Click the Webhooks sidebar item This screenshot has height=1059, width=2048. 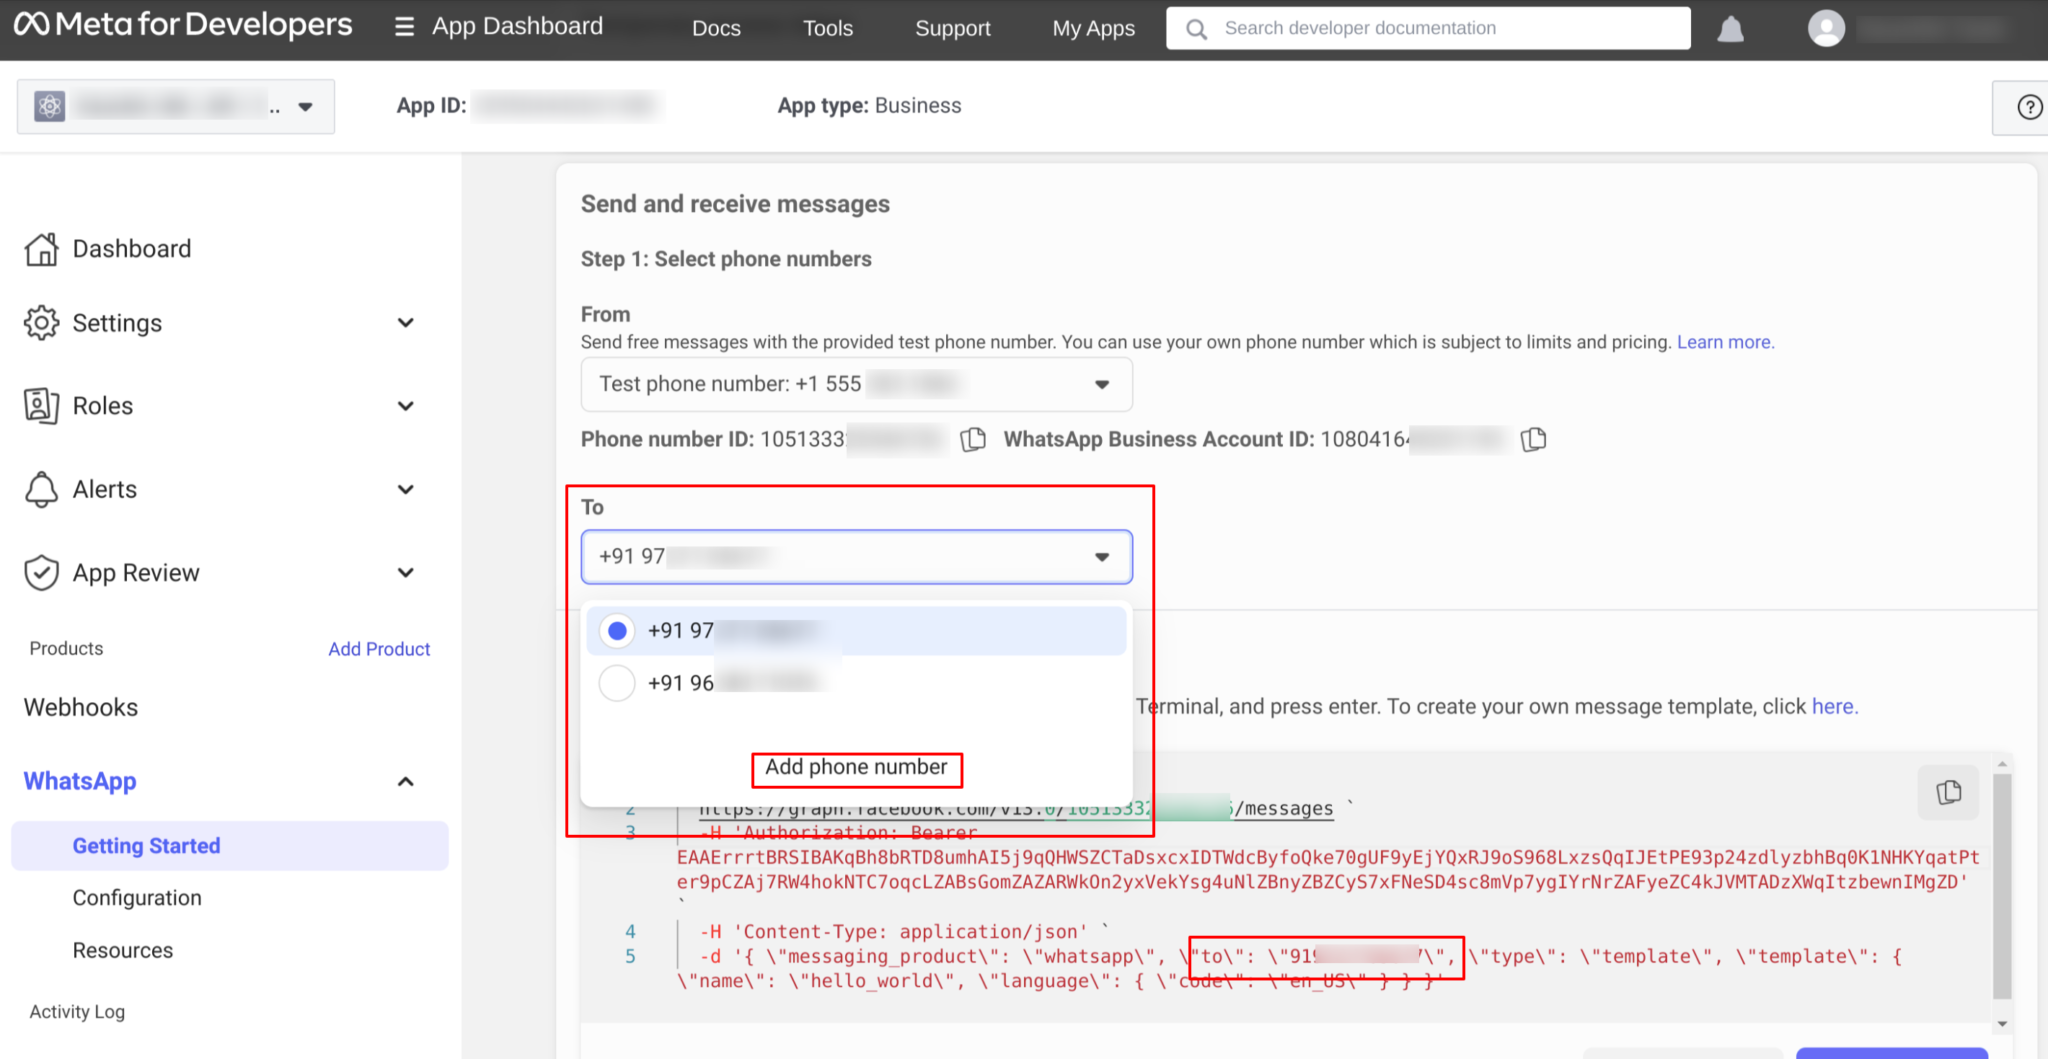coord(80,707)
